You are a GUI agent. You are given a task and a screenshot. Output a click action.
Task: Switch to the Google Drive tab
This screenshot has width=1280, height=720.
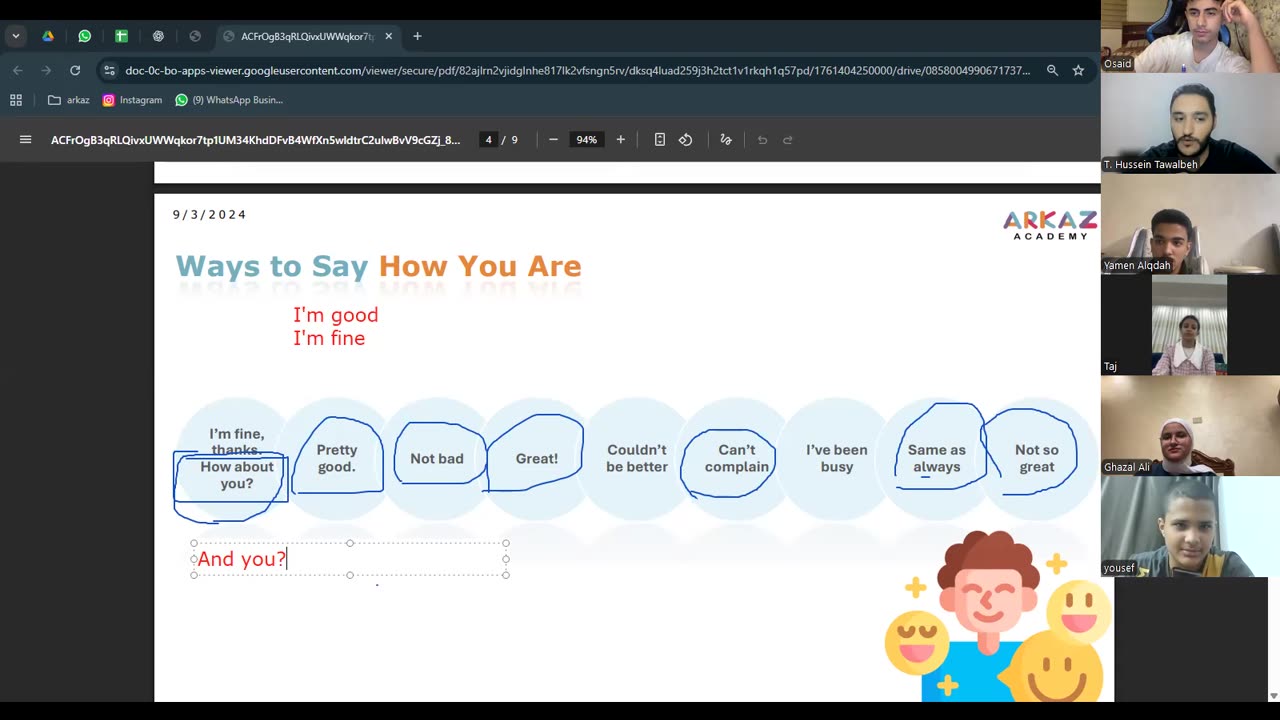pos(48,36)
